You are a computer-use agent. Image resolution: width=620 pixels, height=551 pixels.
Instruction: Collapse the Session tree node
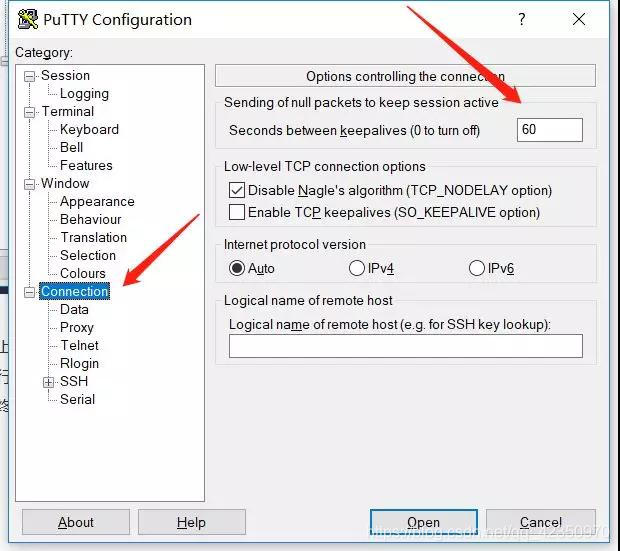pyautogui.click(x=29, y=76)
